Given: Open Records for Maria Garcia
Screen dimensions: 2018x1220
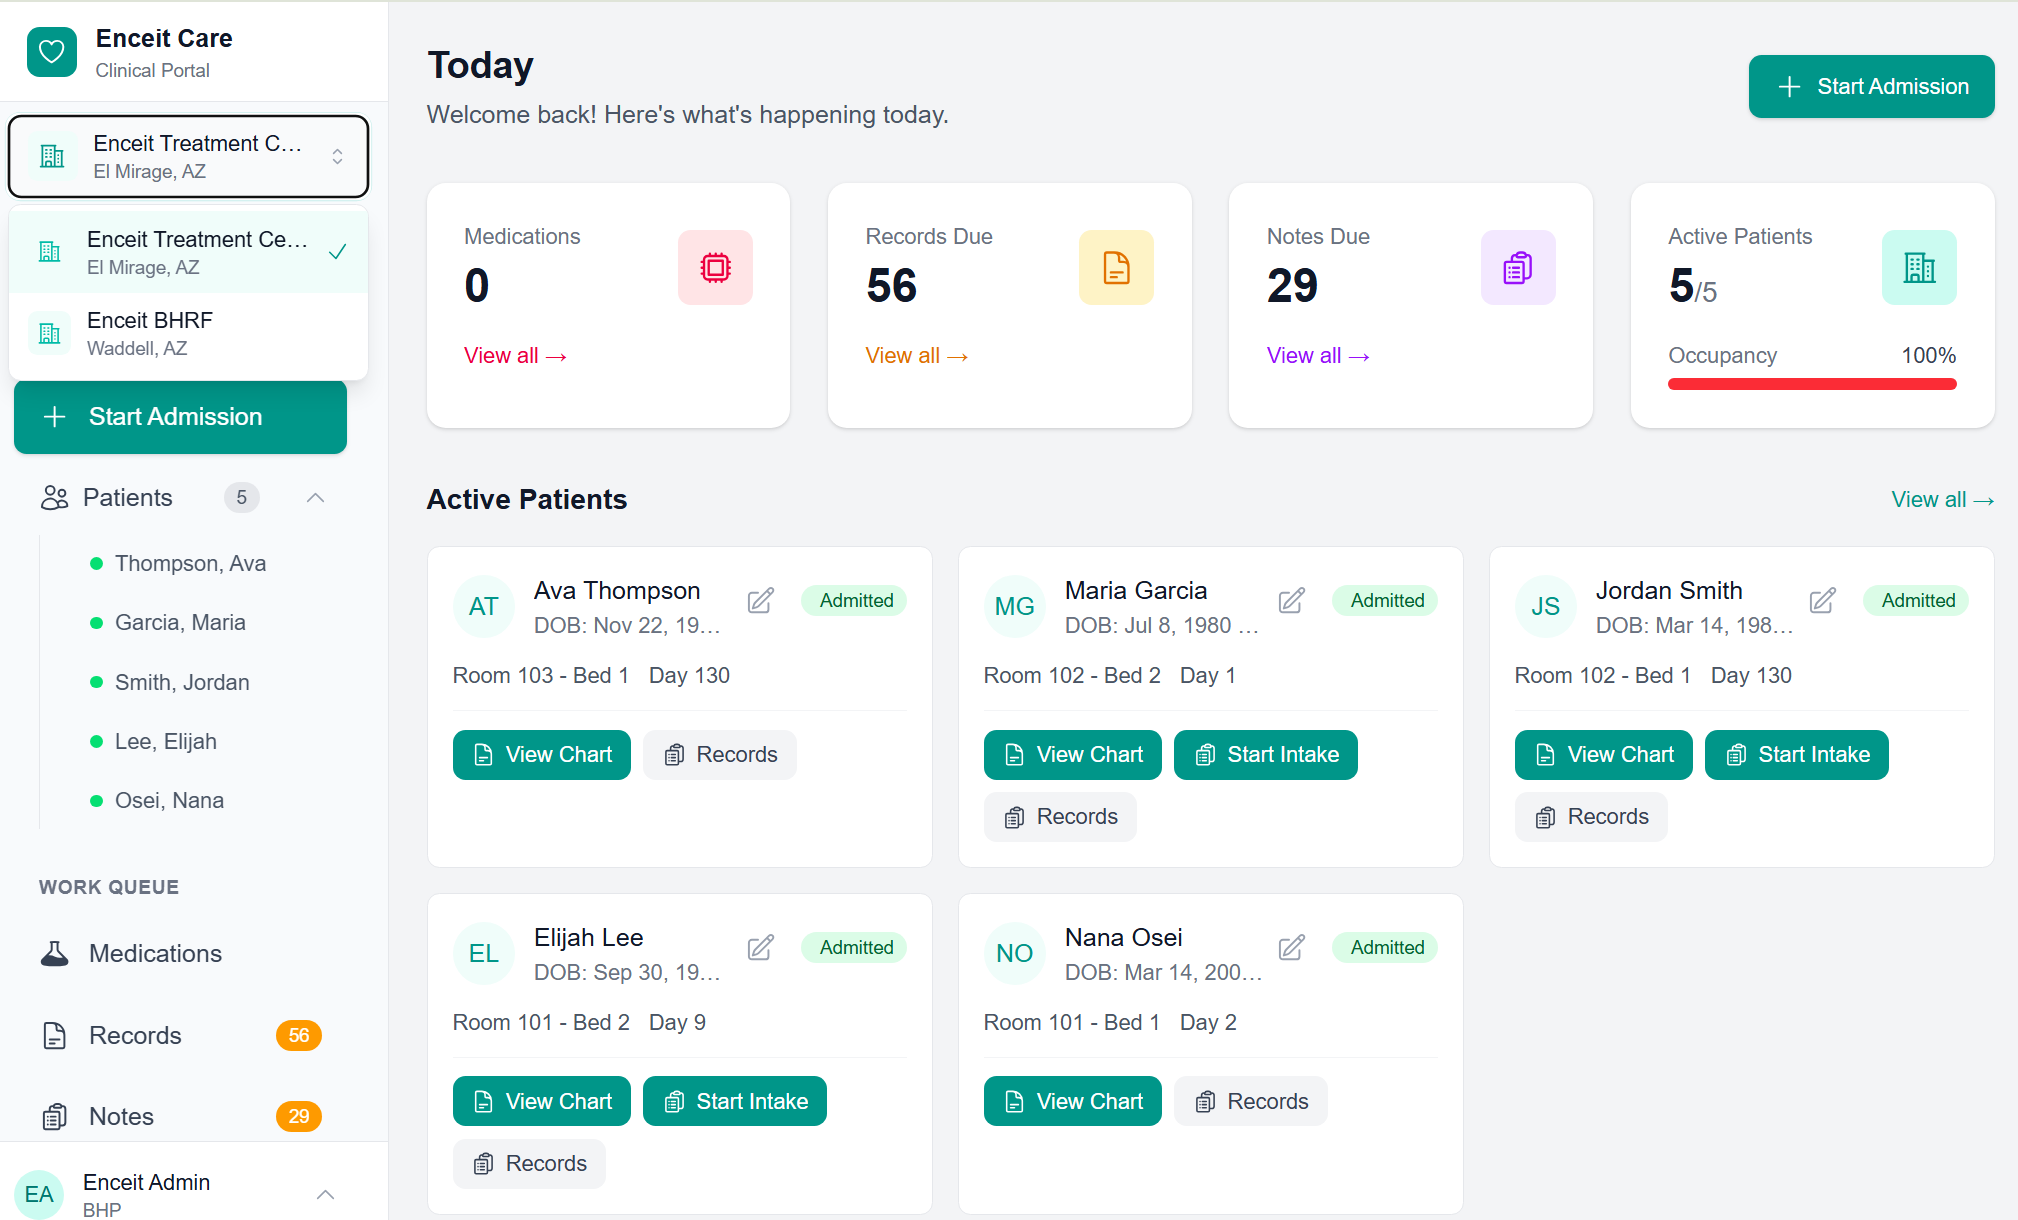Looking at the screenshot, I should tap(1060, 817).
